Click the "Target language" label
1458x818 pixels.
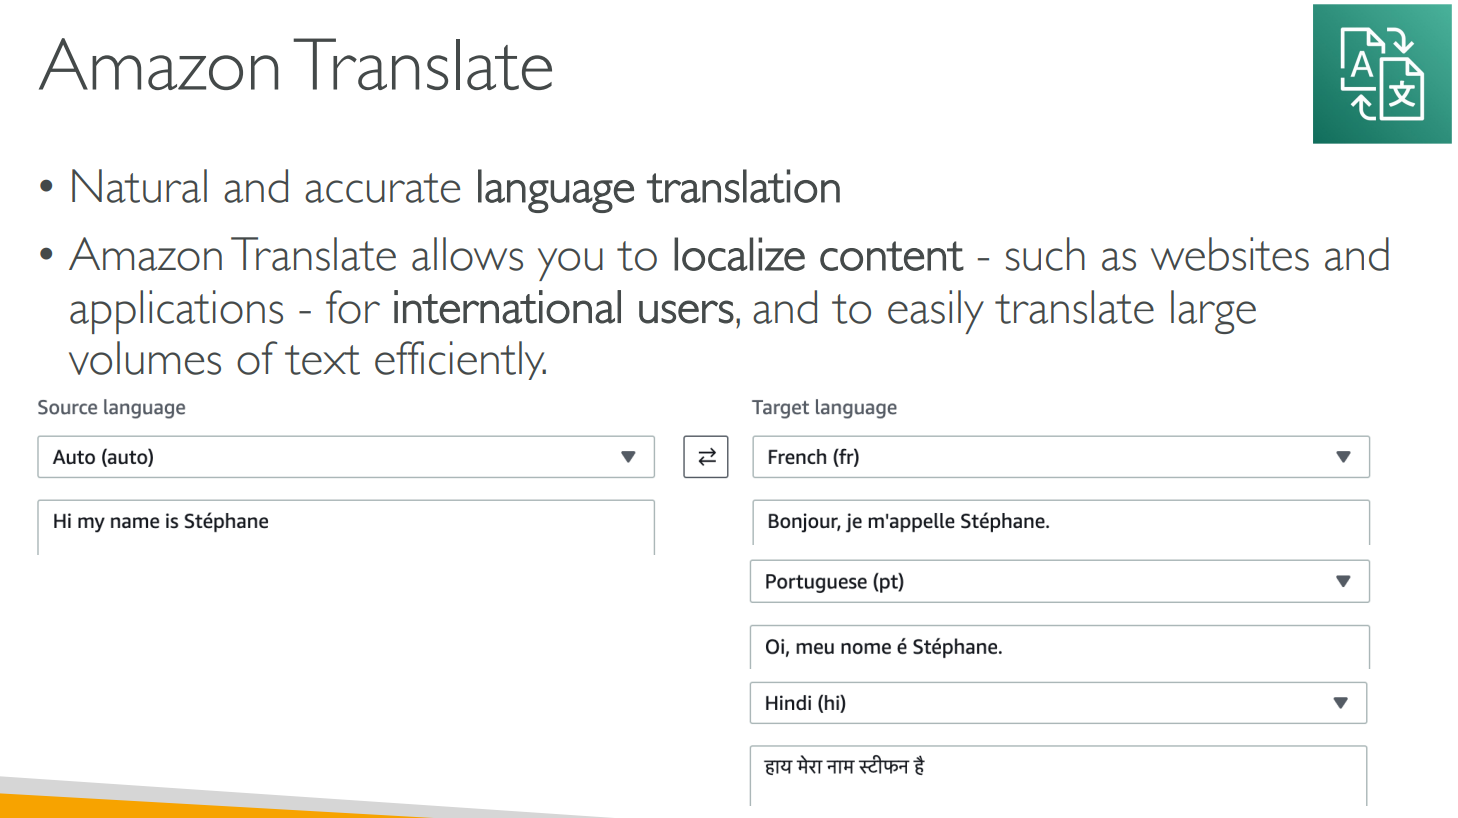click(824, 408)
